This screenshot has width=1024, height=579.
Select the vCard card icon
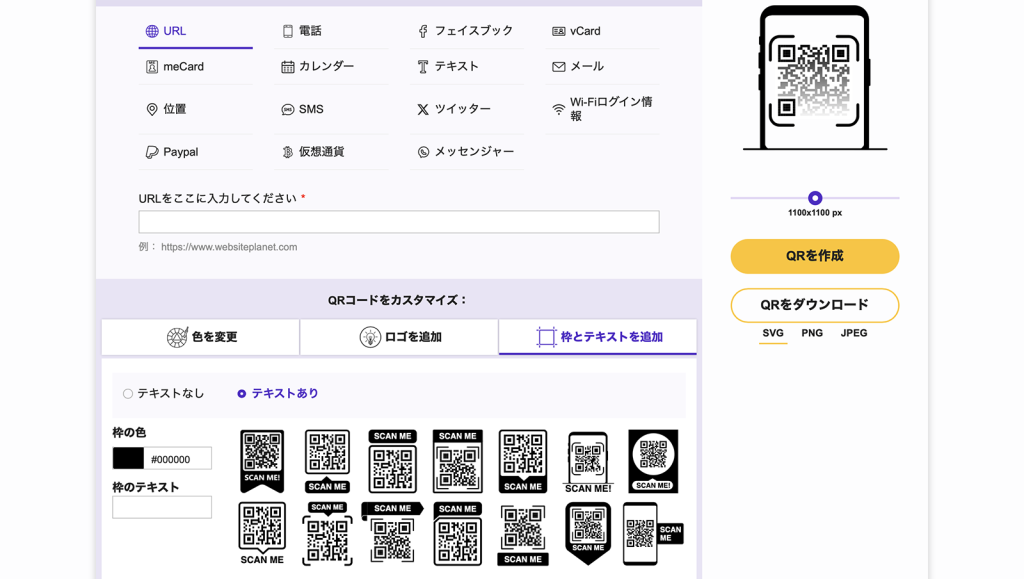point(558,31)
